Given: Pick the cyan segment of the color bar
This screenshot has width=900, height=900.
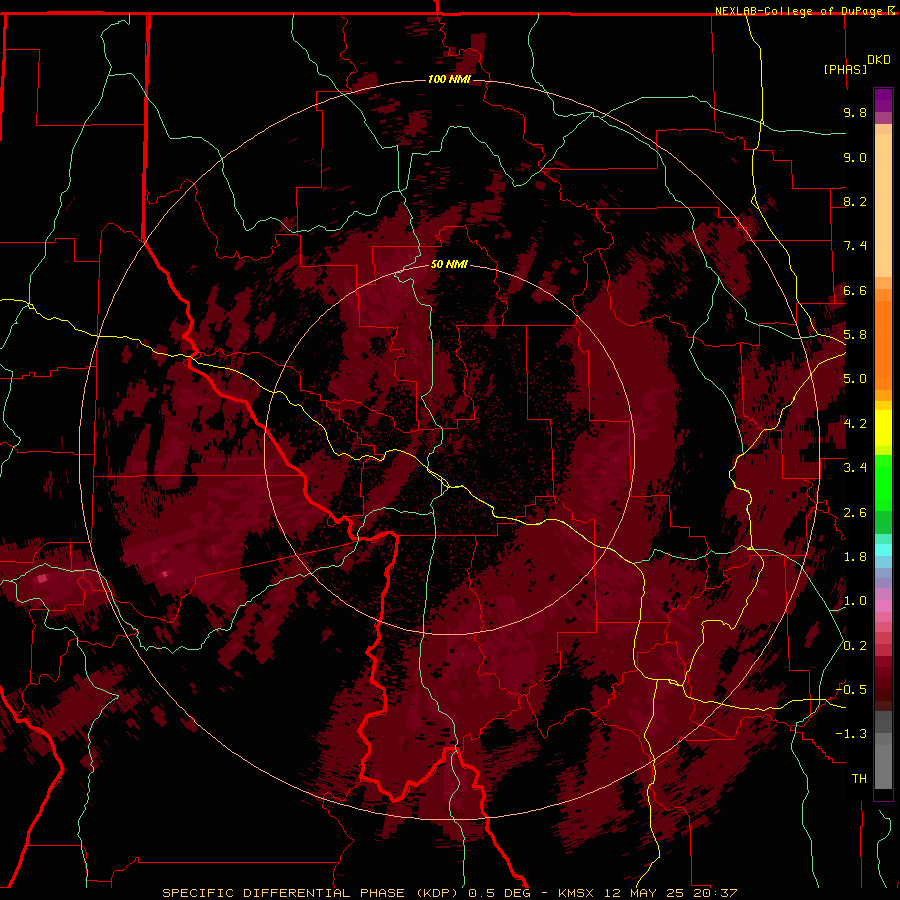Looking at the screenshot, I should click(x=883, y=550).
